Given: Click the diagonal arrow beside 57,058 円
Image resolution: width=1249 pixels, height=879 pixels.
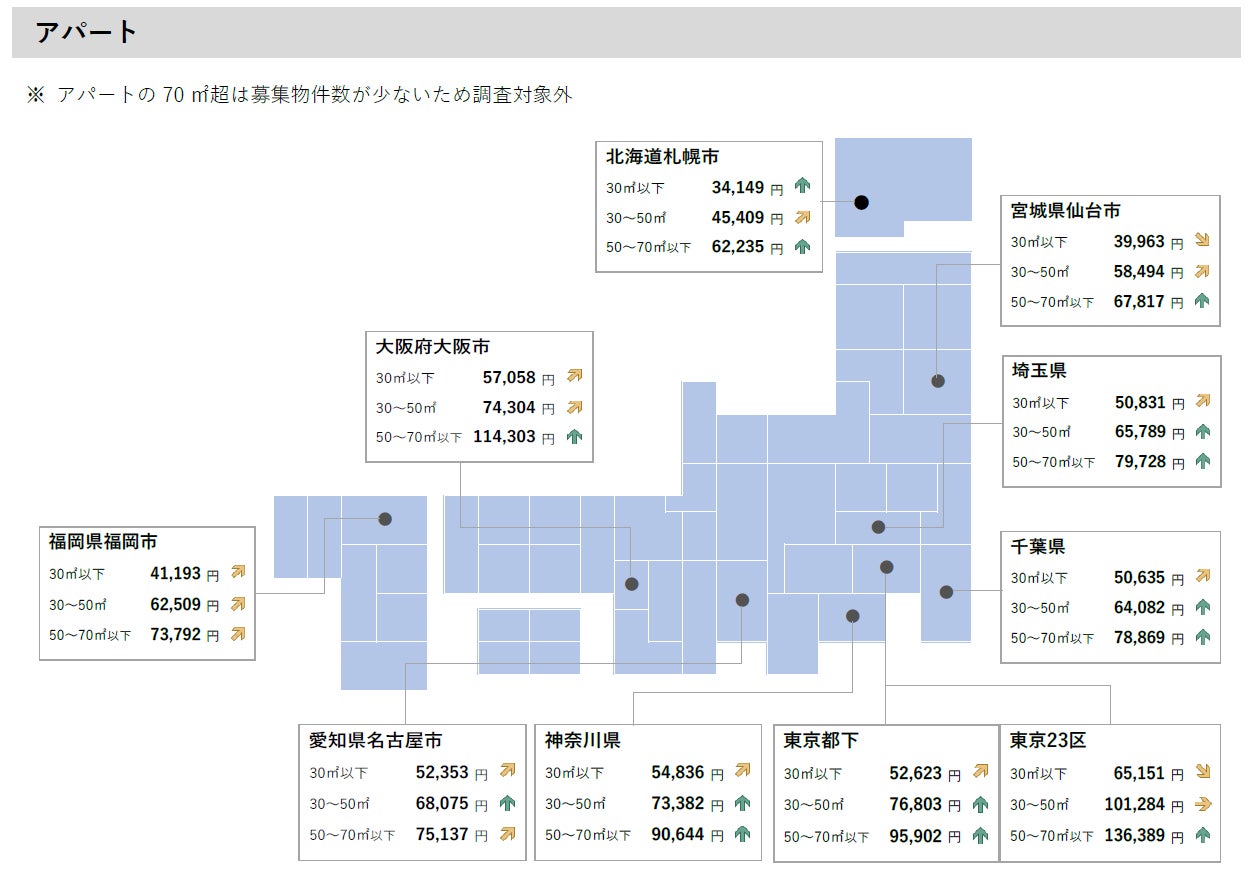Looking at the screenshot, I should tap(574, 377).
